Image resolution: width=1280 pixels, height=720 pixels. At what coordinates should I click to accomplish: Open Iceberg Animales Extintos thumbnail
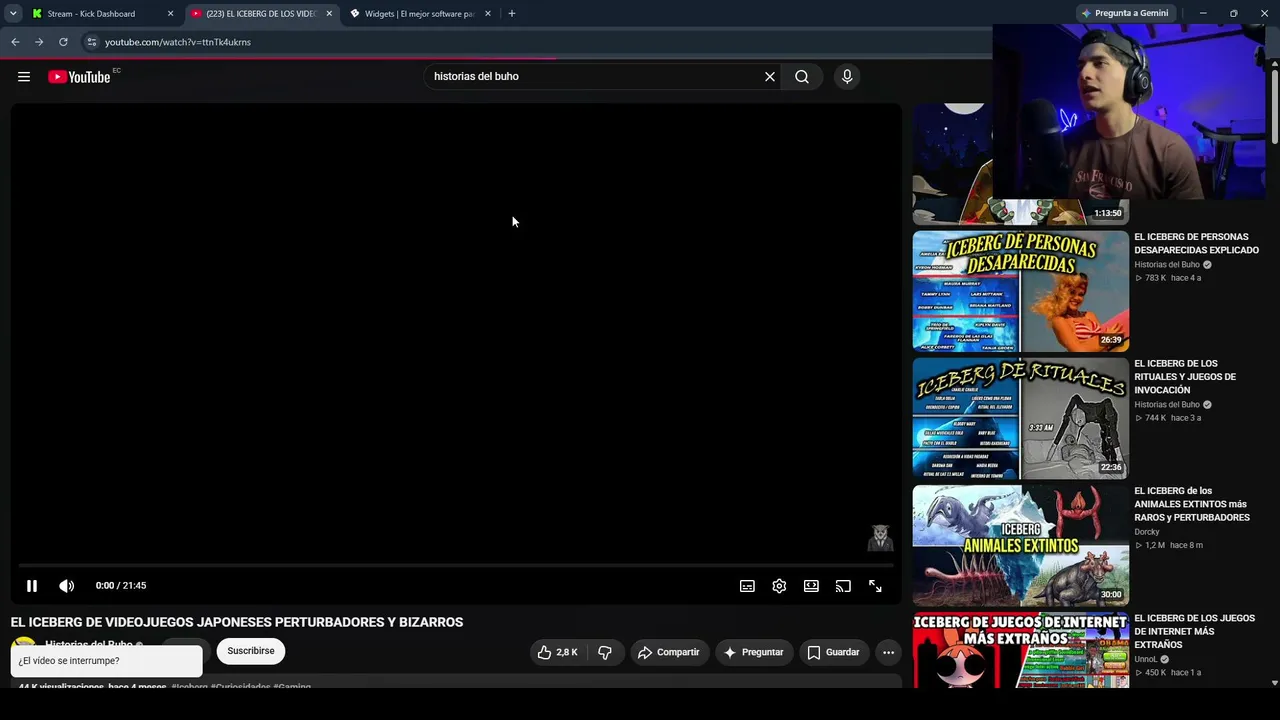coord(1021,545)
